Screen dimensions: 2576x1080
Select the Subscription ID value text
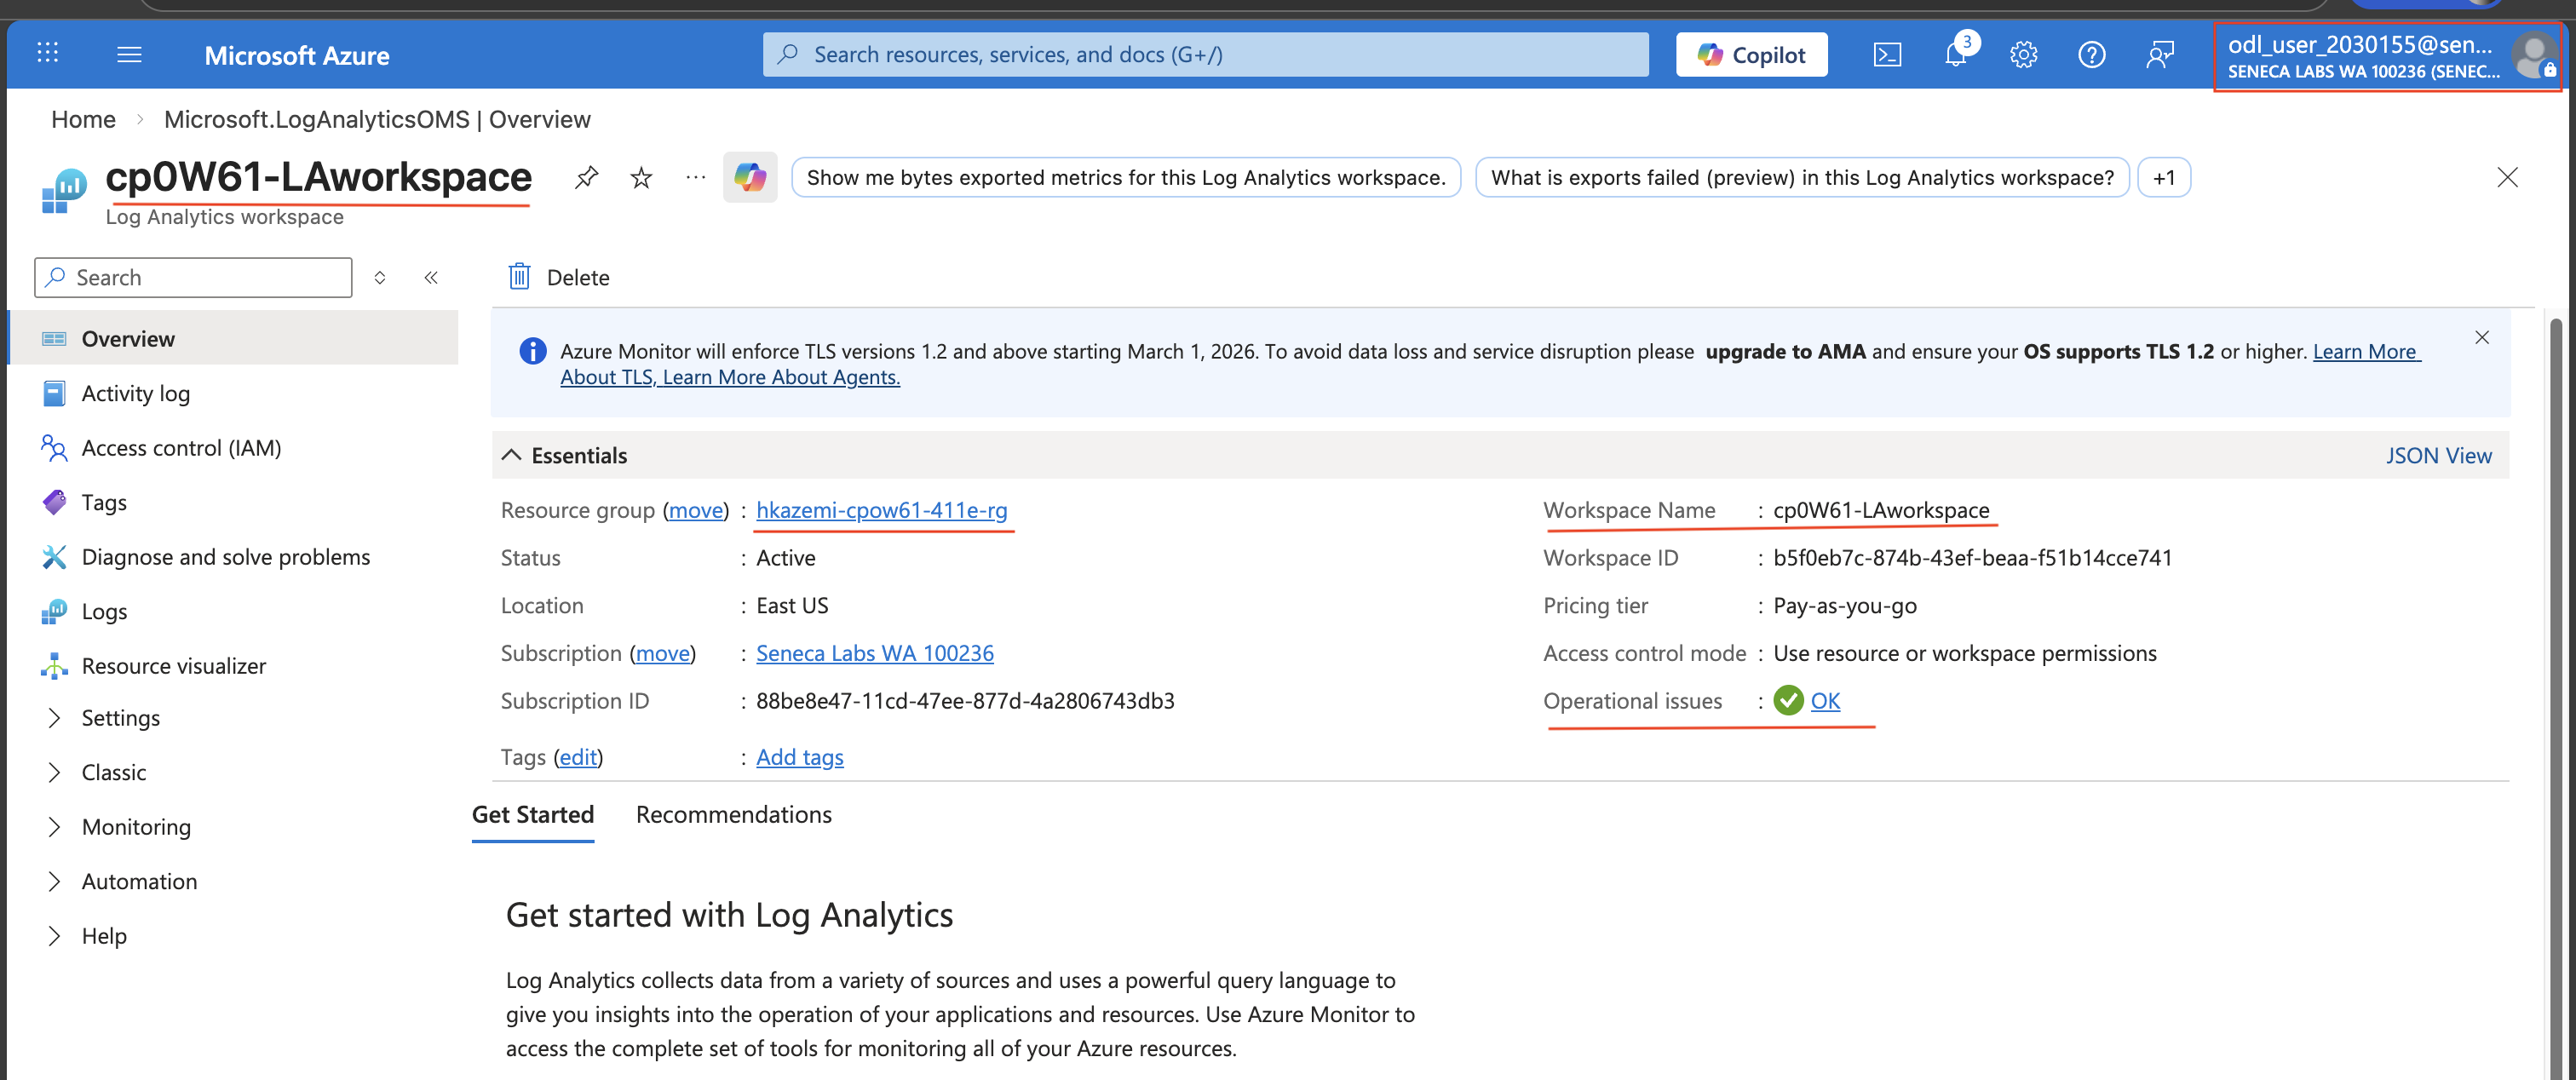click(x=965, y=700)
